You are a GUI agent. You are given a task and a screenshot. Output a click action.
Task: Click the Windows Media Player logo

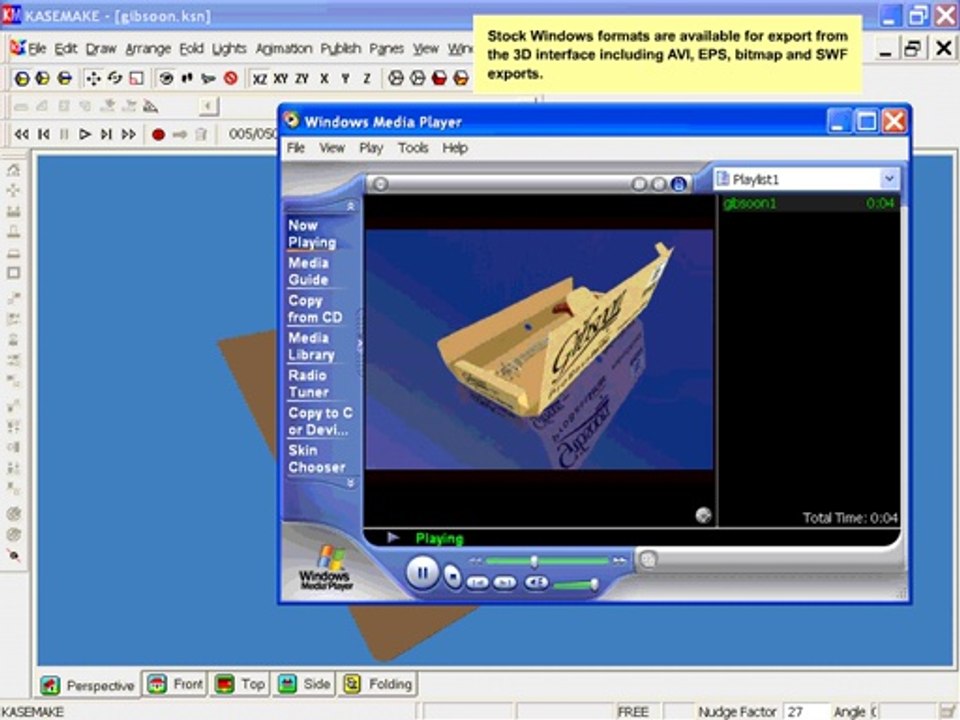coord(326,568)
